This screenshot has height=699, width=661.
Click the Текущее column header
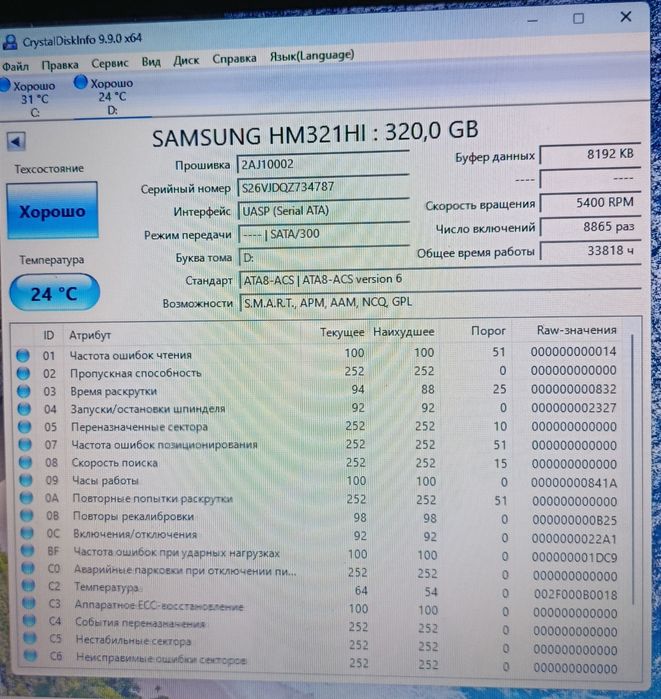coord(342,333)
